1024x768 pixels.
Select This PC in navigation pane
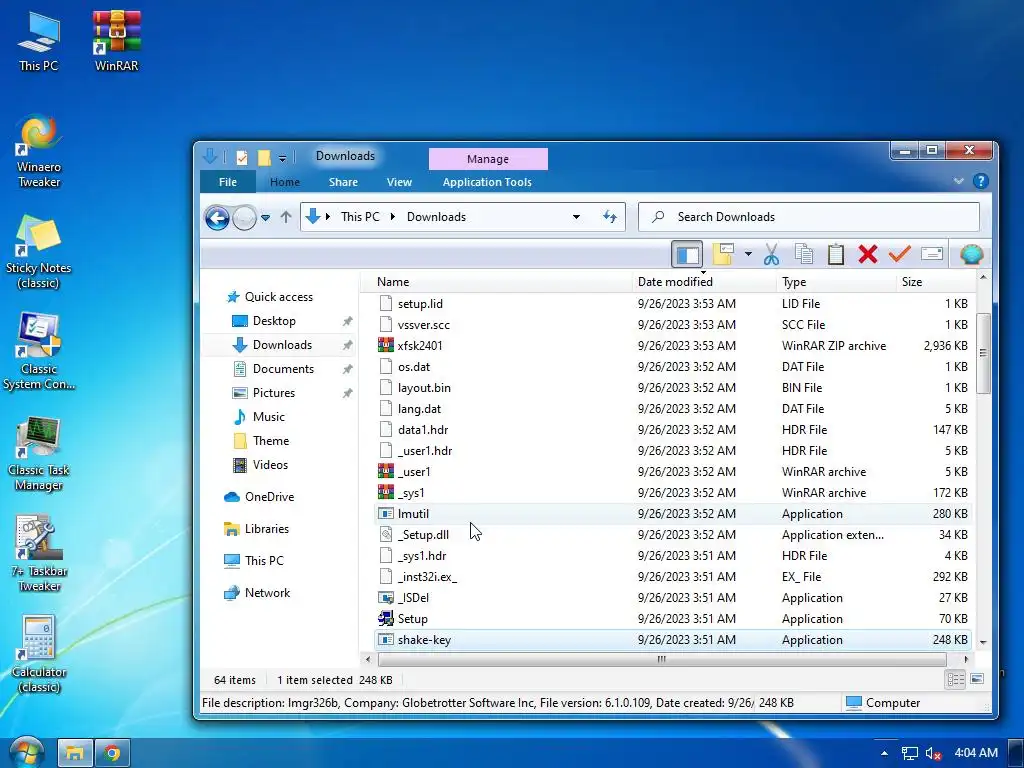[x=264, y=561]
